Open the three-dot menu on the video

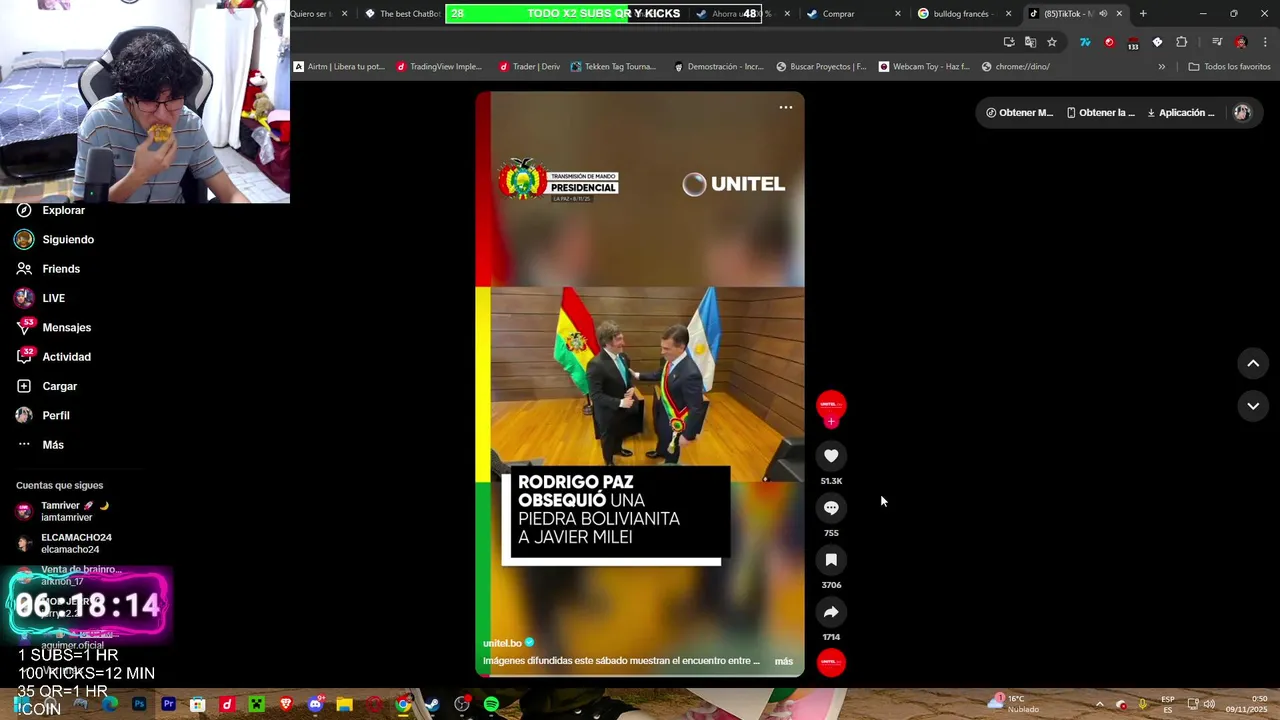(786, 107)
